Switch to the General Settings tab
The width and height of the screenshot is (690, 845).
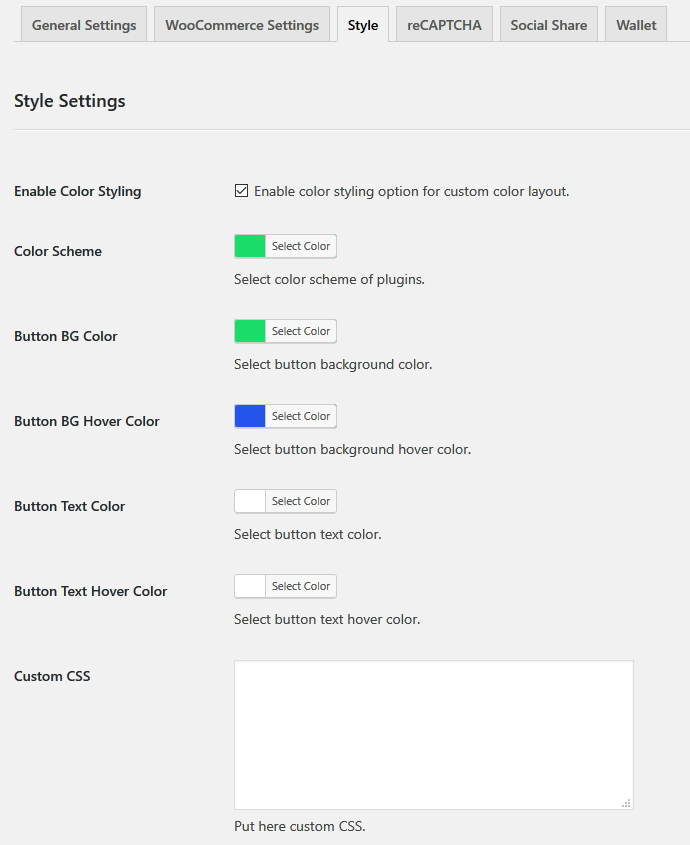point(83,24)
